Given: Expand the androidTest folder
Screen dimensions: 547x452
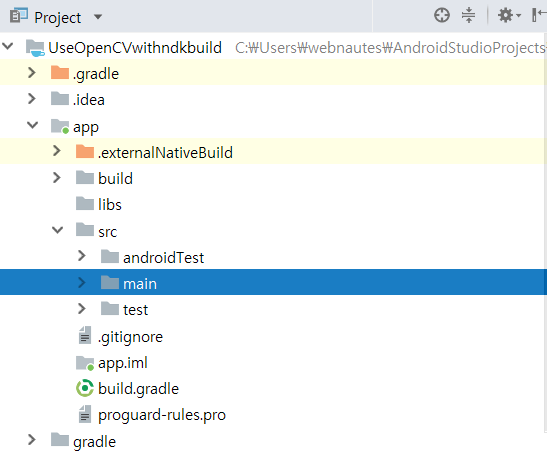Looking at the screenshot, I should [x=82, y=256].
